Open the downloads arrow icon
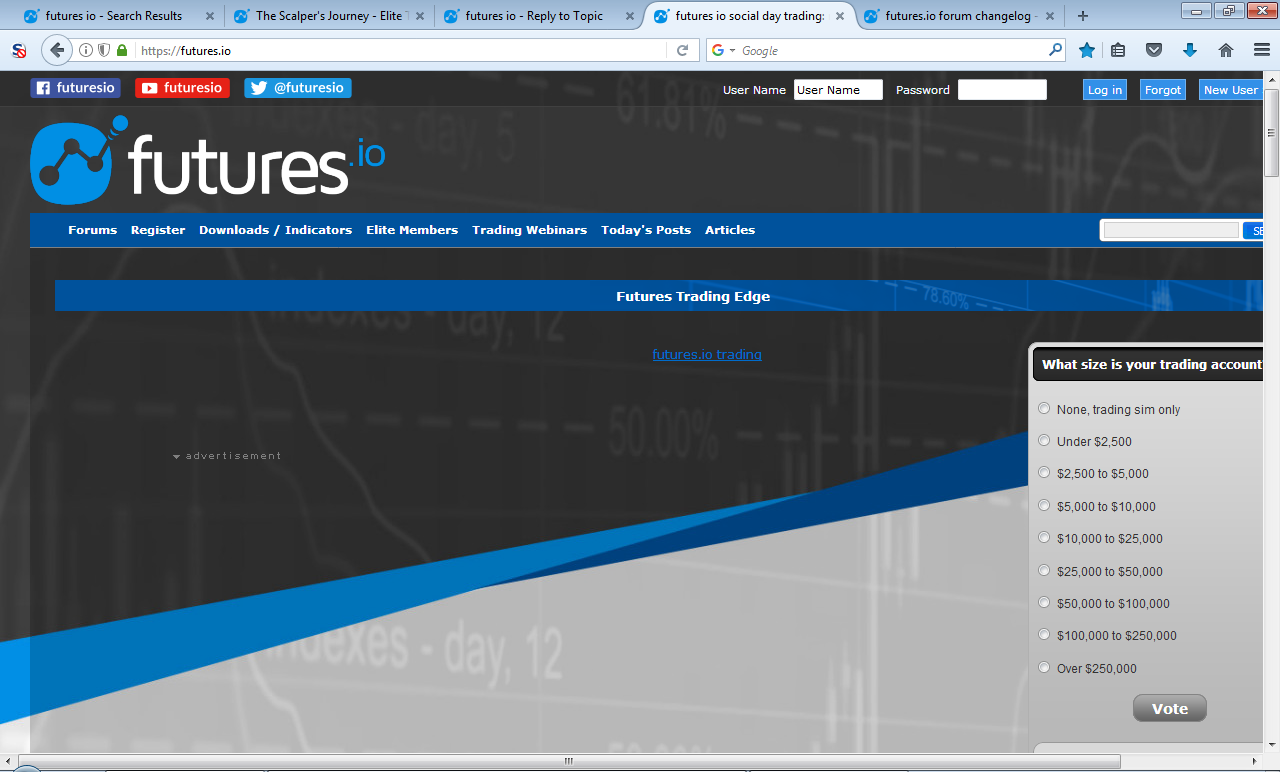The image size is (1280, 772). pyautogui.click(x=1190, y=50)
